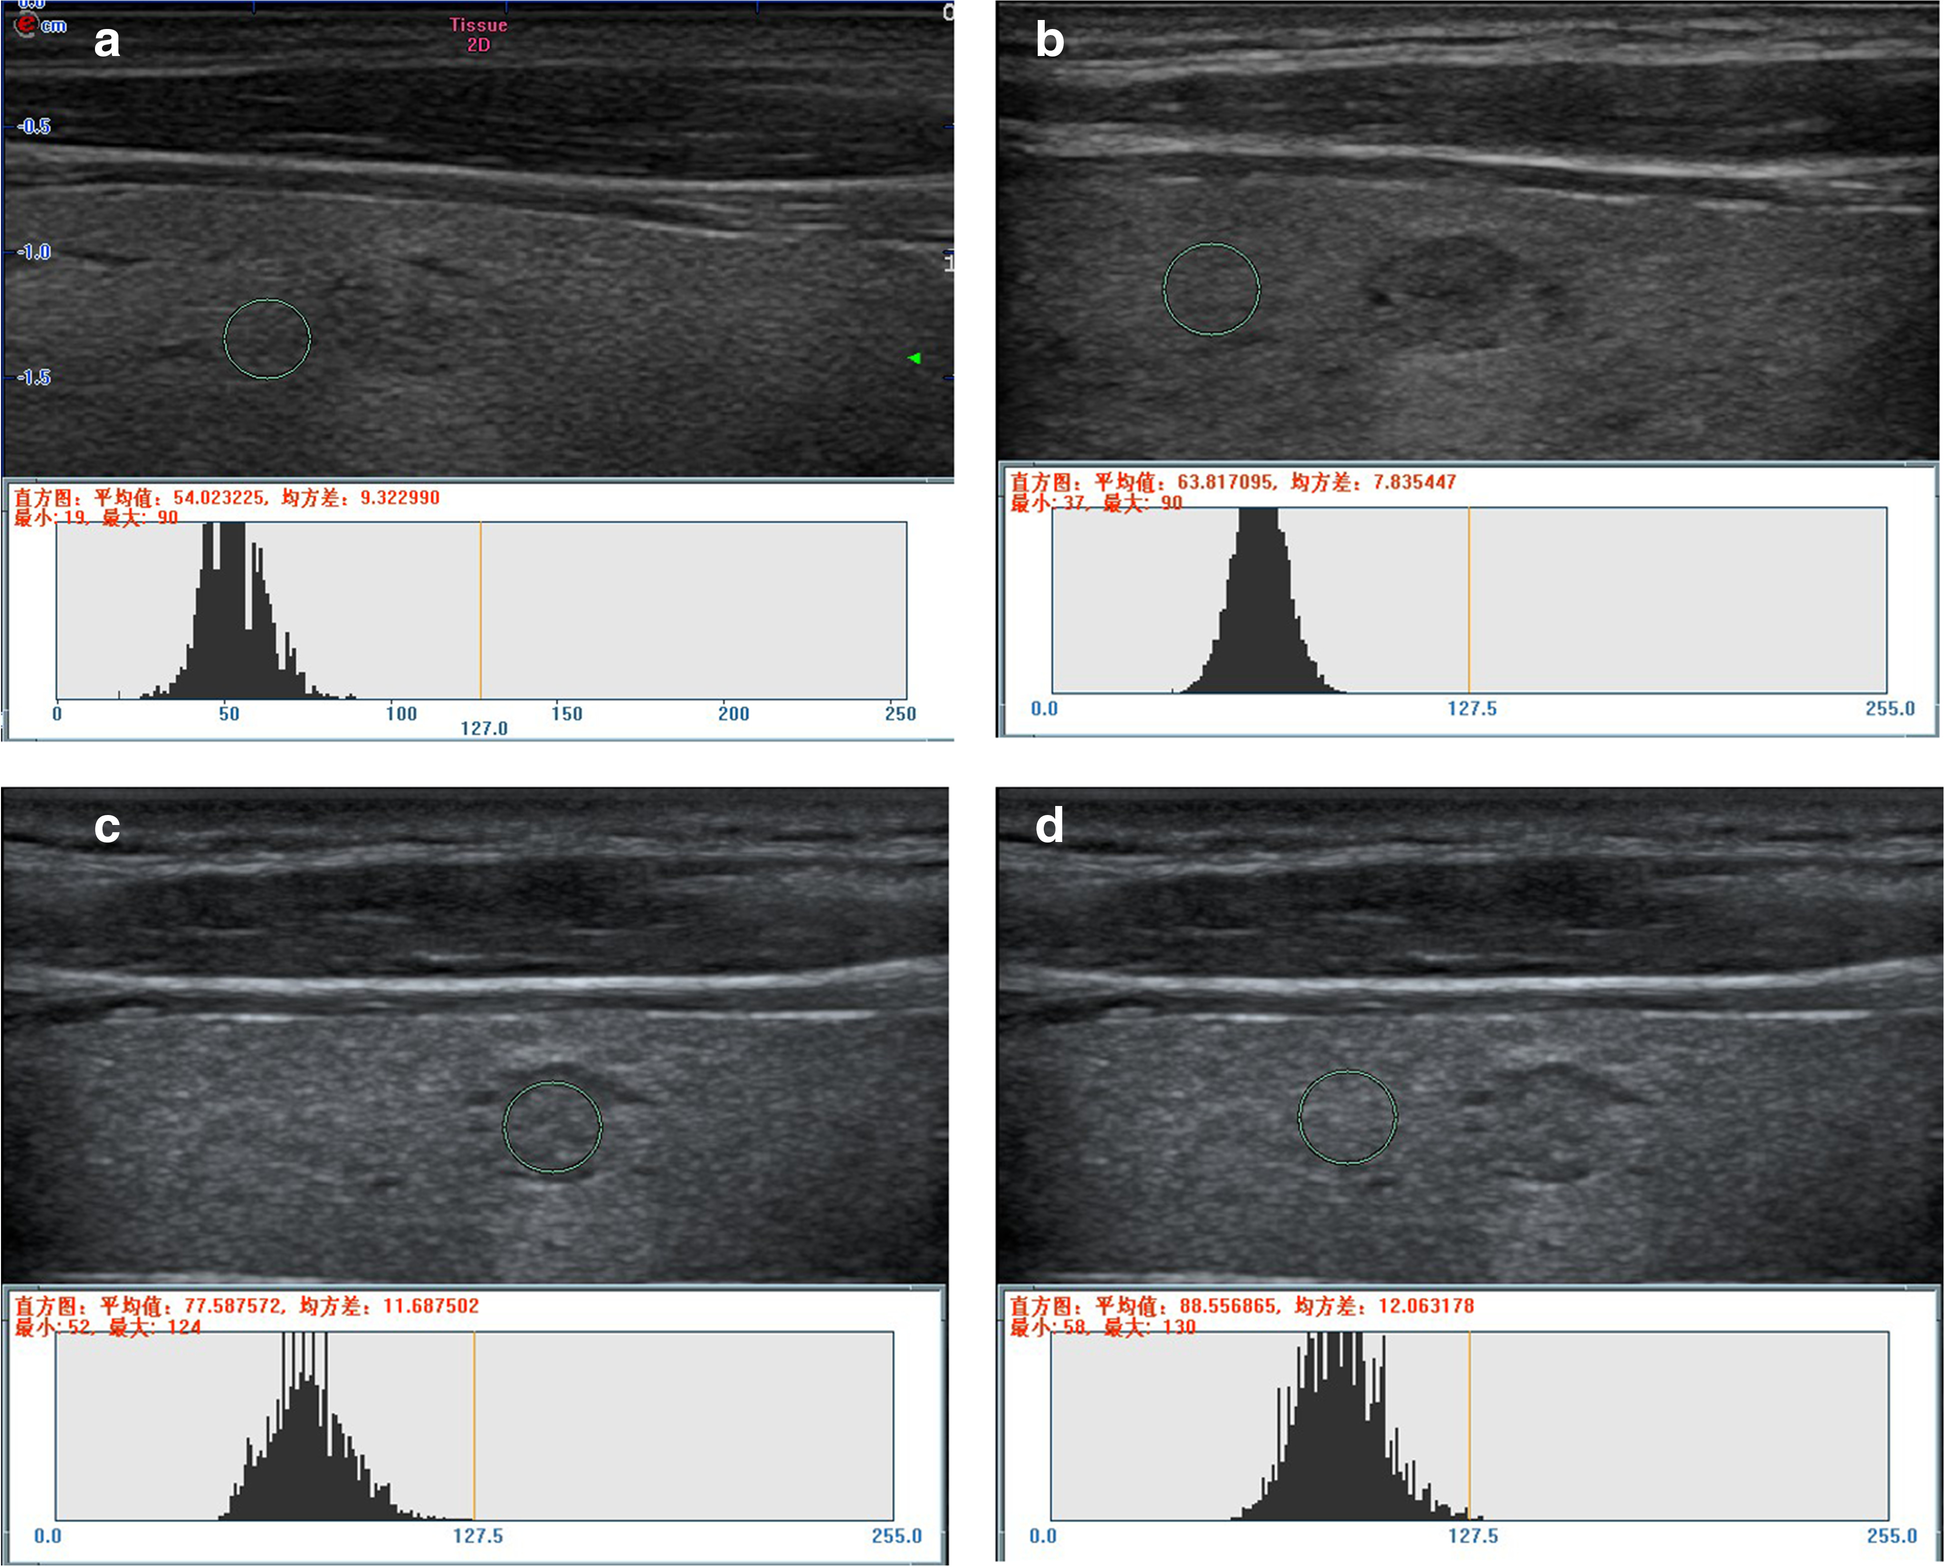Click the mean value text 88.556865
Image resolution: width=1944 pixels, height=1567 pixels.
1228,1306
